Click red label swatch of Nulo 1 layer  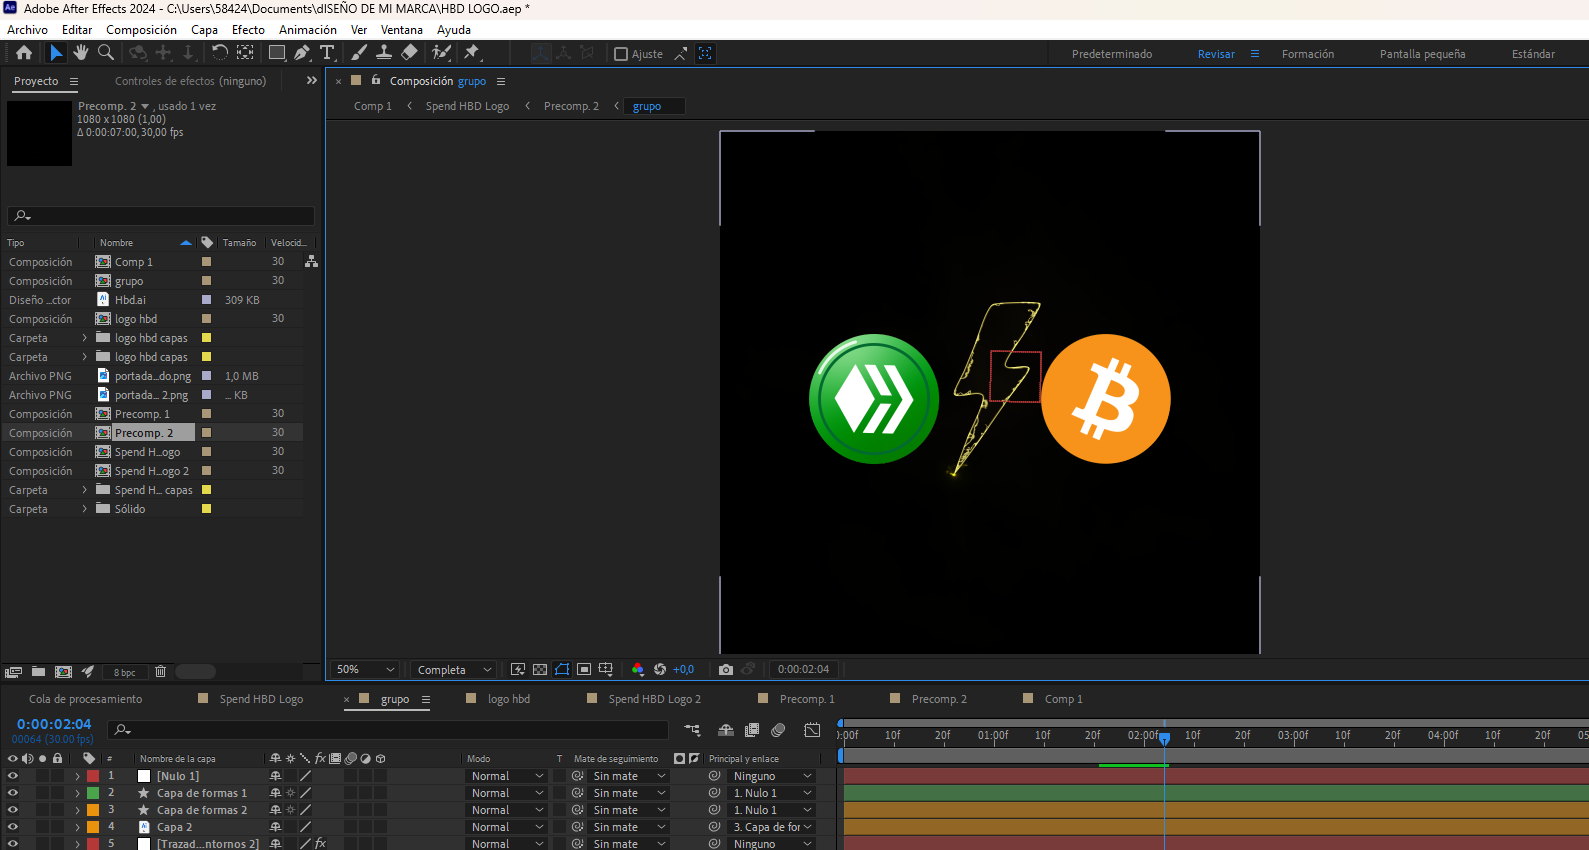93,776
